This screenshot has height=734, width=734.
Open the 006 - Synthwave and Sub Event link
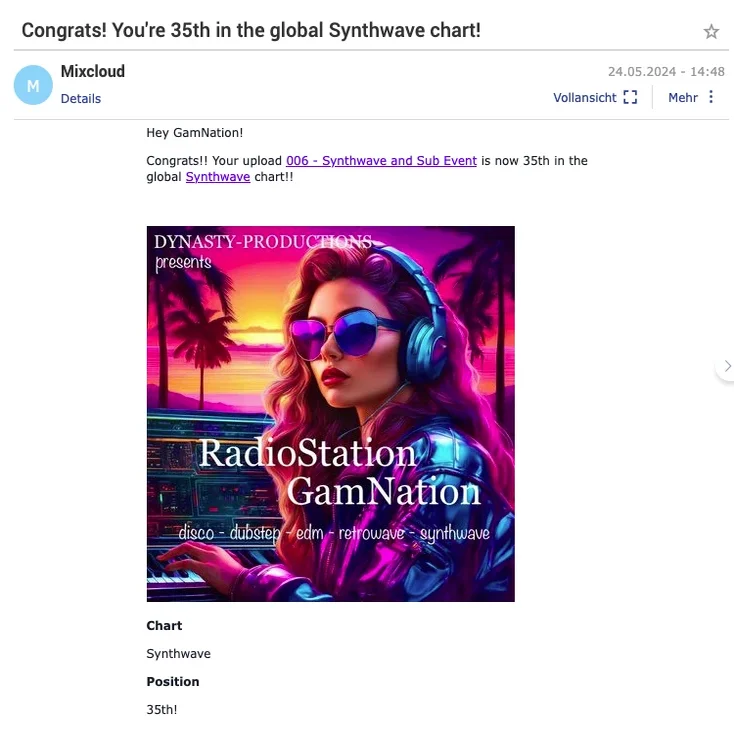coord(381,161)
